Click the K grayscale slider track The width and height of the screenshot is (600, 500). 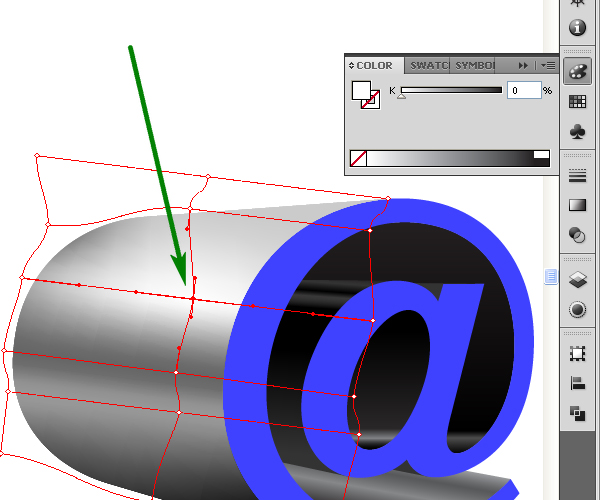point(451,90)
